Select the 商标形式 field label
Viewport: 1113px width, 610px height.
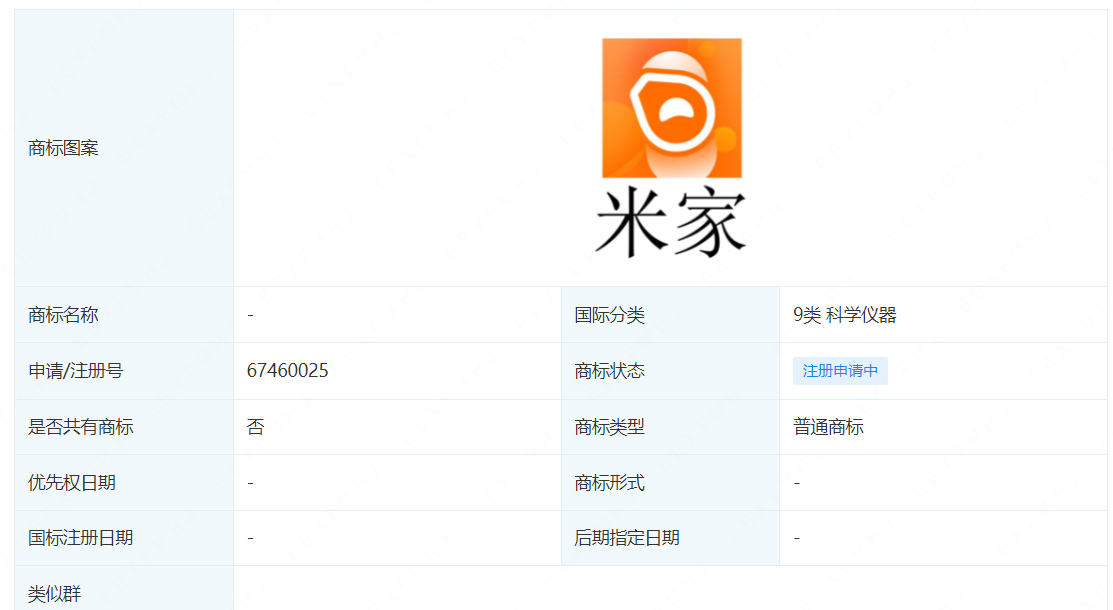click(609, 483)
